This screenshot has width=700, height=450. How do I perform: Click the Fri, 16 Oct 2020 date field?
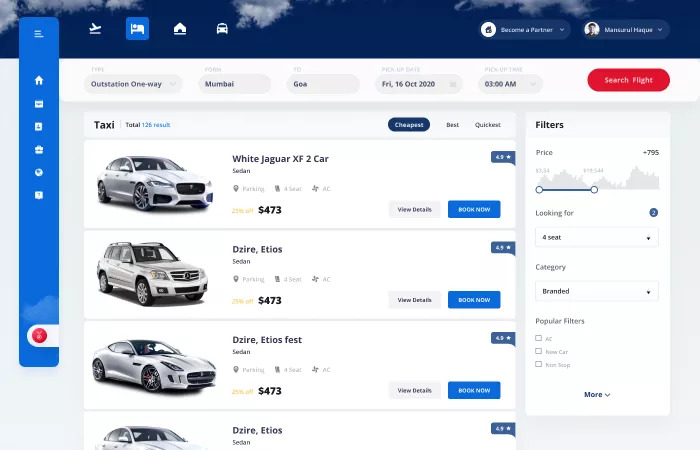[419, 84]
